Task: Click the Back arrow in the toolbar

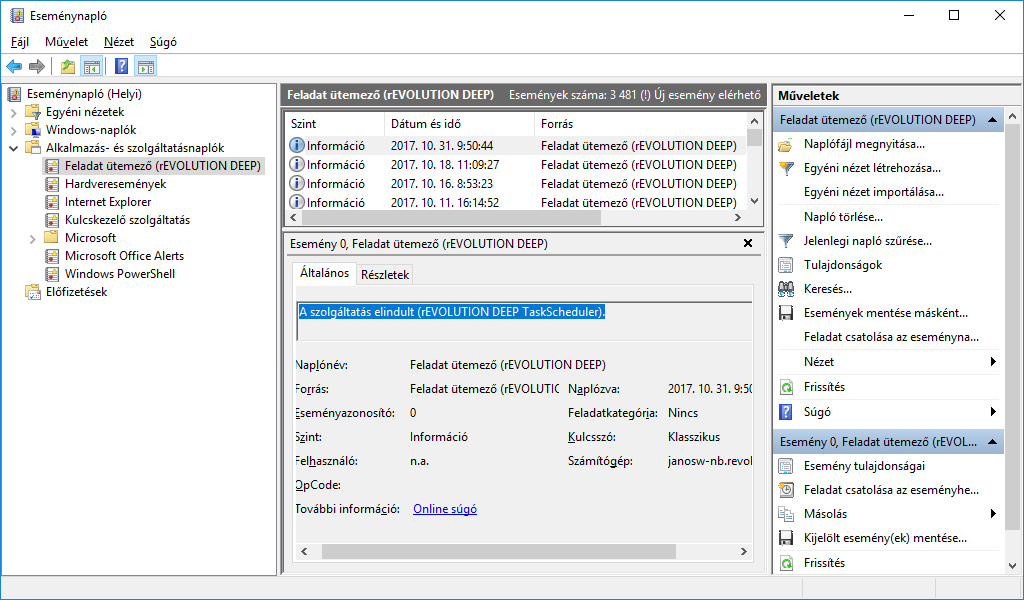Action: 14,67
